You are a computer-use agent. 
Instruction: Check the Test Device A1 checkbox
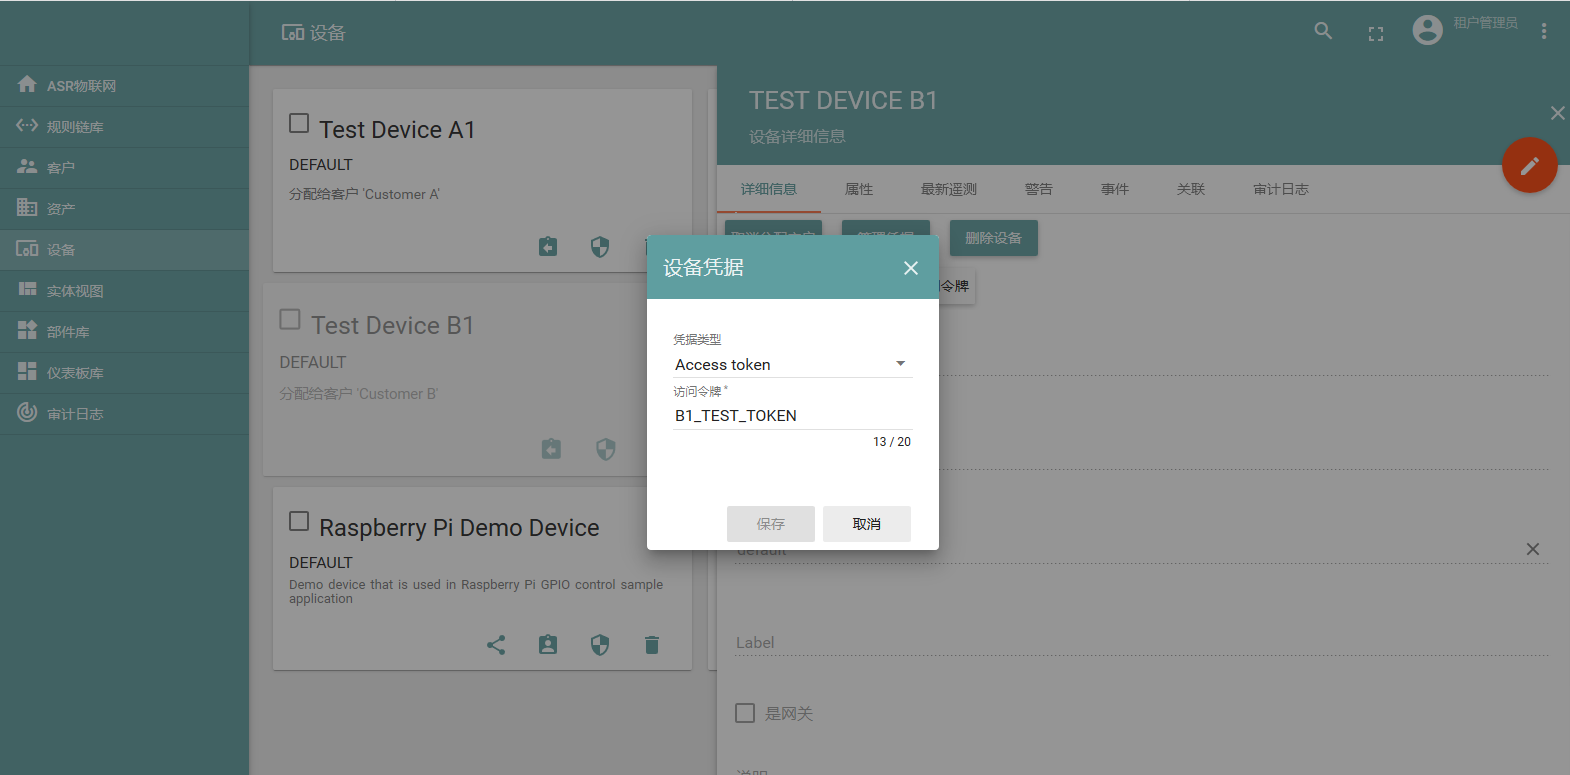(x=299, y=123)
